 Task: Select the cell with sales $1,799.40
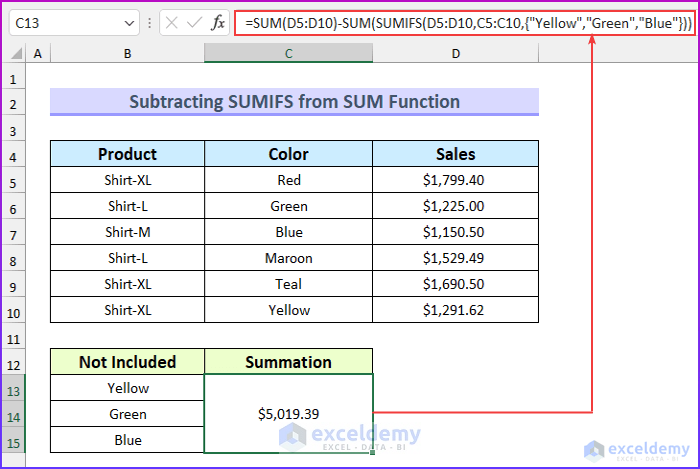455,180
